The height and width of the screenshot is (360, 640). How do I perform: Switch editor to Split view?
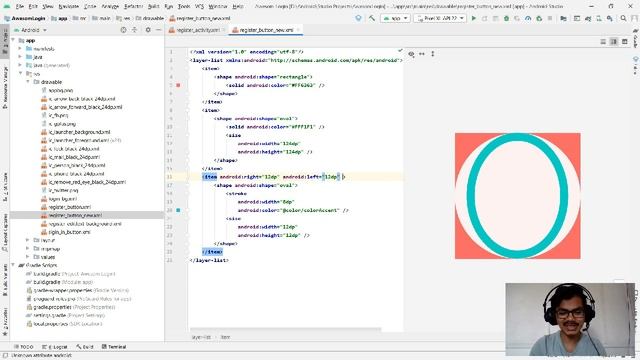pyautogui.click(x=613, y=42)
